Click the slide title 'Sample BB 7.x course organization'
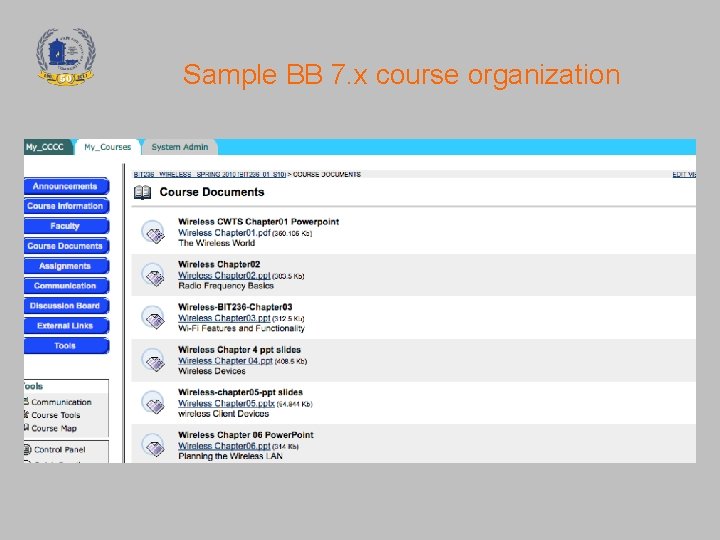 coord(402,75)
